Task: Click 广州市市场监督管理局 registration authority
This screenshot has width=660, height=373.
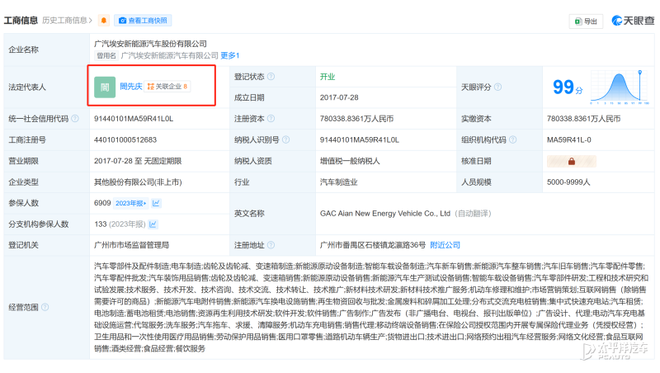Action: click(131, 245)
